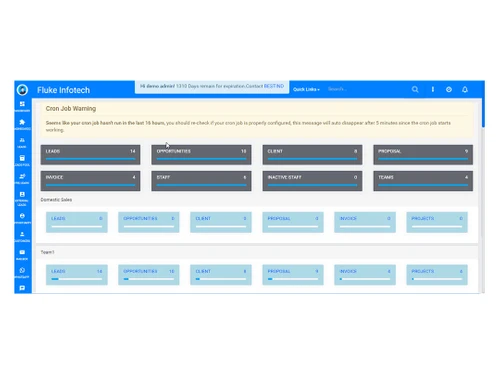
Task: Open the Customers person icon in the sidebar
Action: tap(22, 234)
